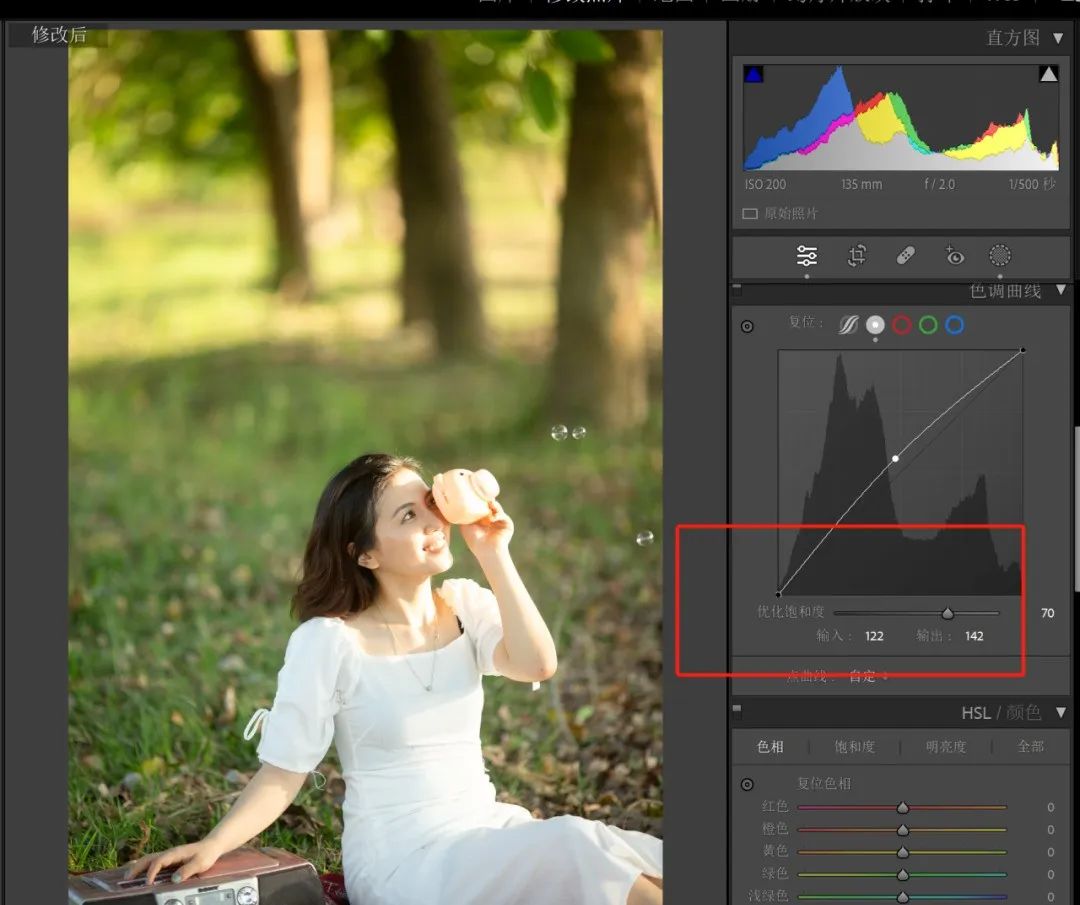Open the Masking dotted-circle tool
This screenshot has height=905, width=1080.
click(x=1000, y=256)
